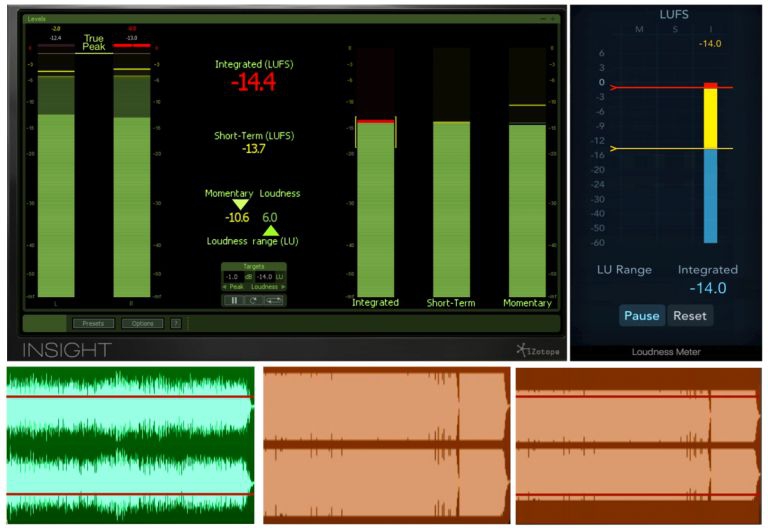Screen dimensions: 768x529
Task: Click the Loudness Meter title label
Action: pyautogui.click(x=666, y=352)
